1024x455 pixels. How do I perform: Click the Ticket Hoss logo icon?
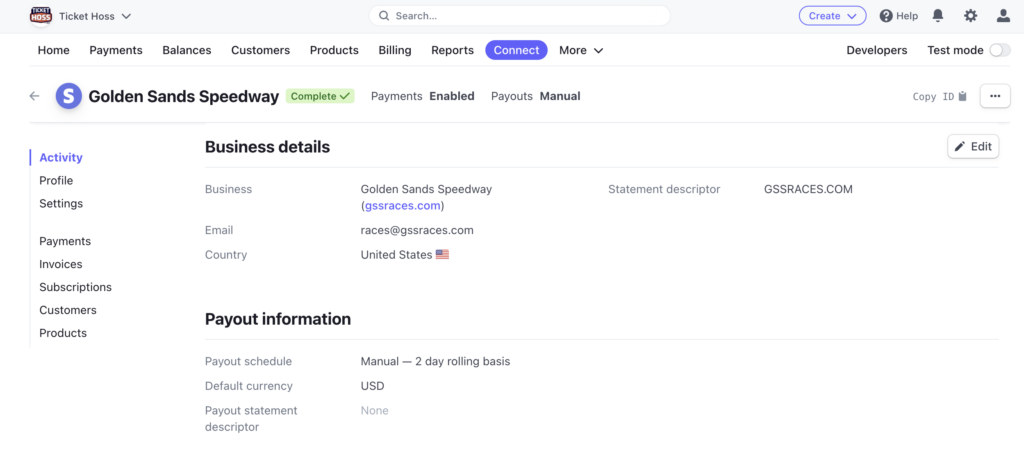tap(40, 16)
